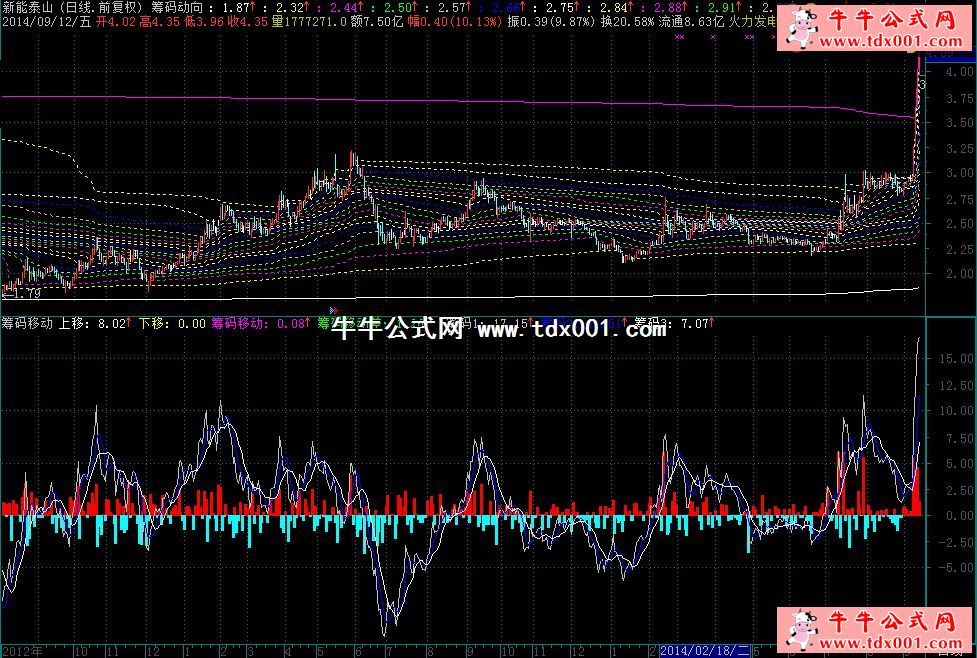Click the red up arrow after 筹码3 7.07
The height and width of the screenshot is (658, 977).
pos(712,323)
